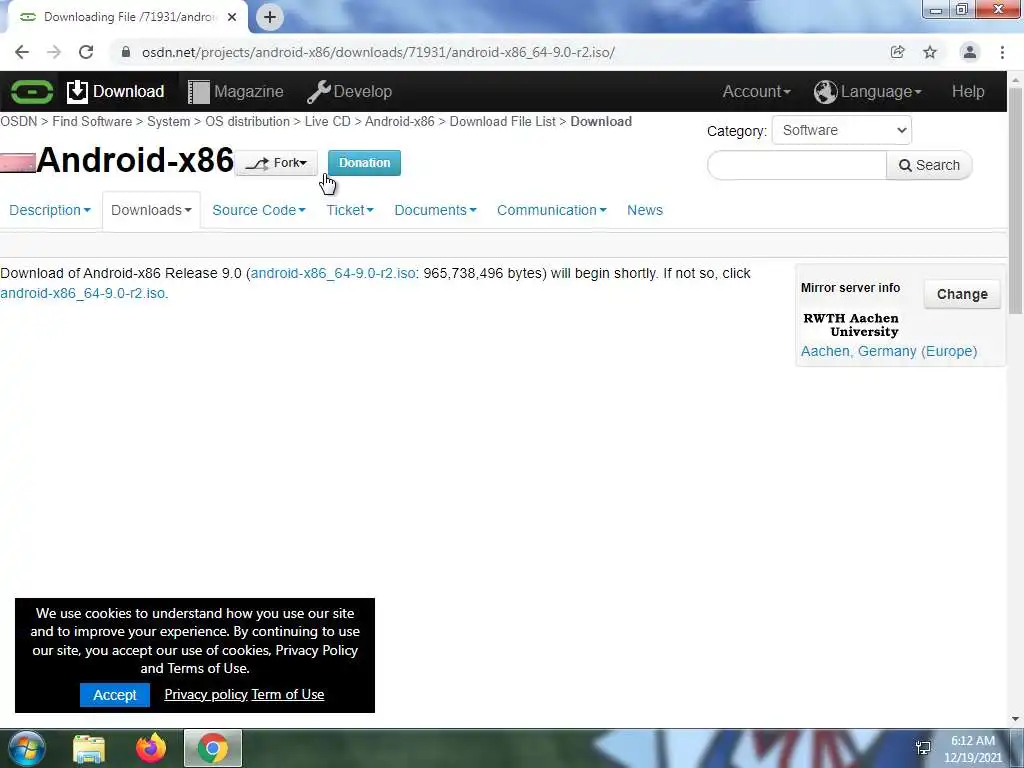The height and width of the screenshot is (768, 1024).
Task: Launch Firefox from taskbar
Action: coord(151,748)
